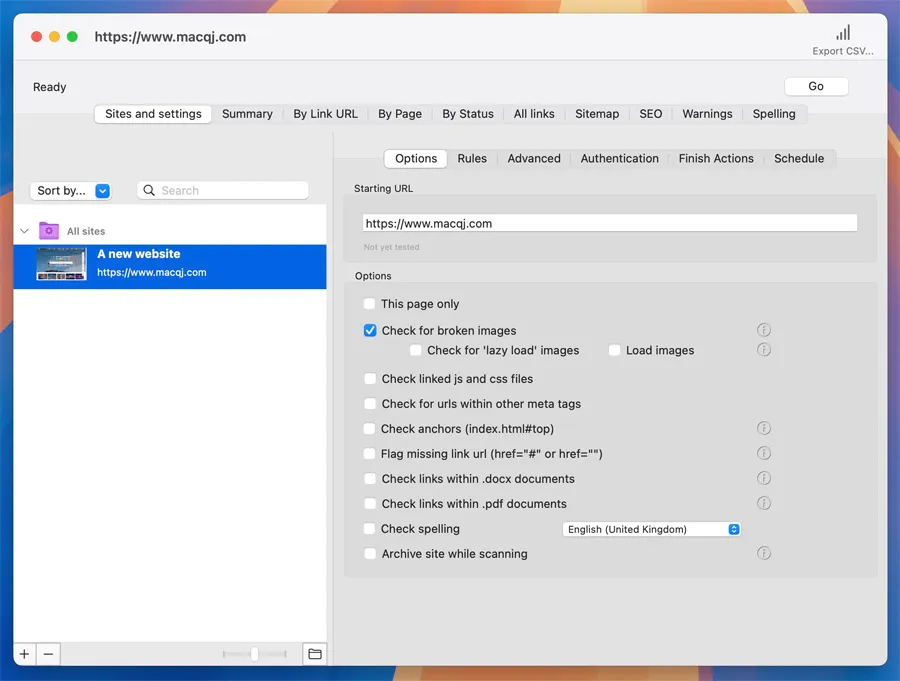900x681 pixels.
Task: Switch to the Schedule tab
Action: [799, 158]
